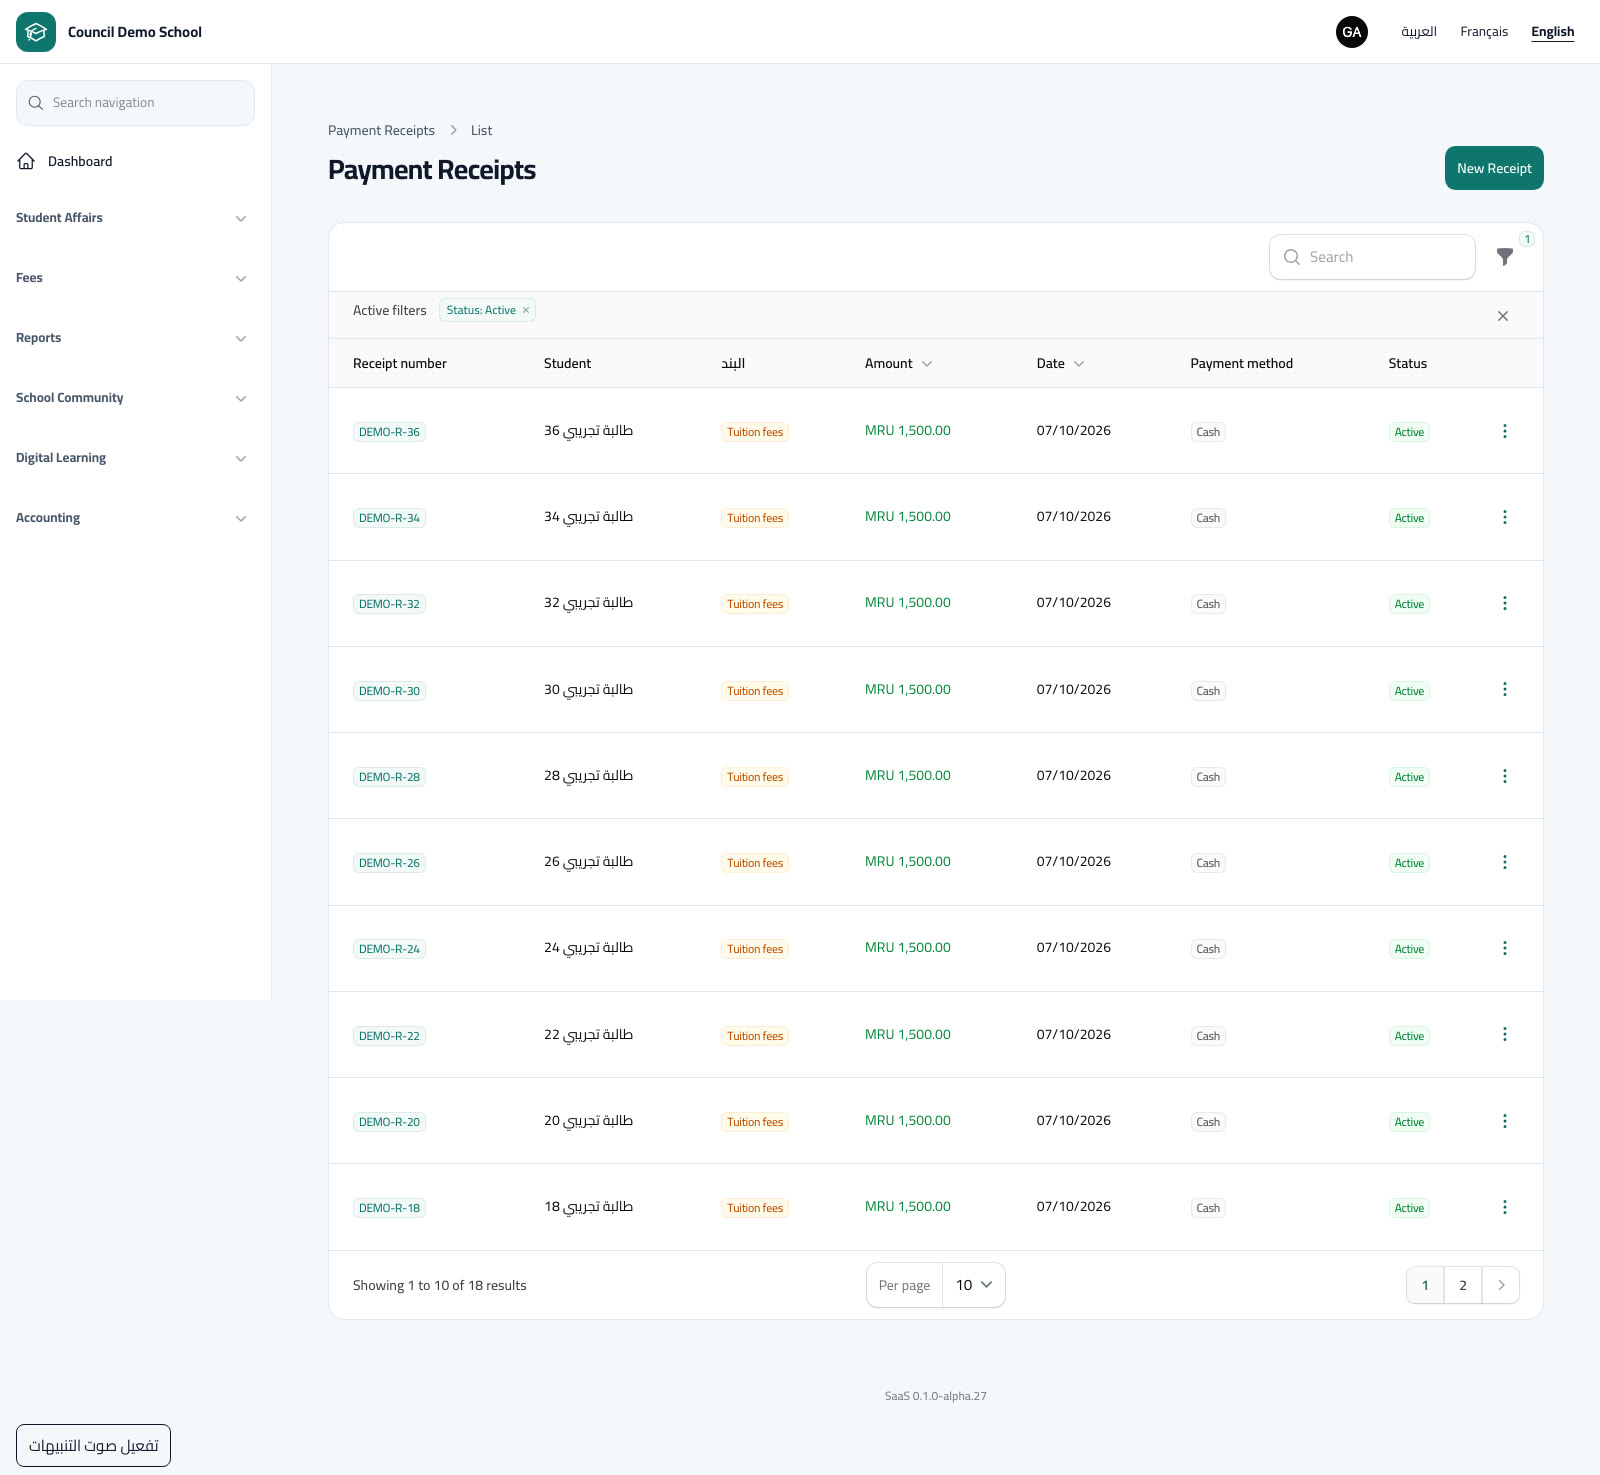
Task: Open actions menu for DEMO-R-36 row
Action: point(1505,431)
